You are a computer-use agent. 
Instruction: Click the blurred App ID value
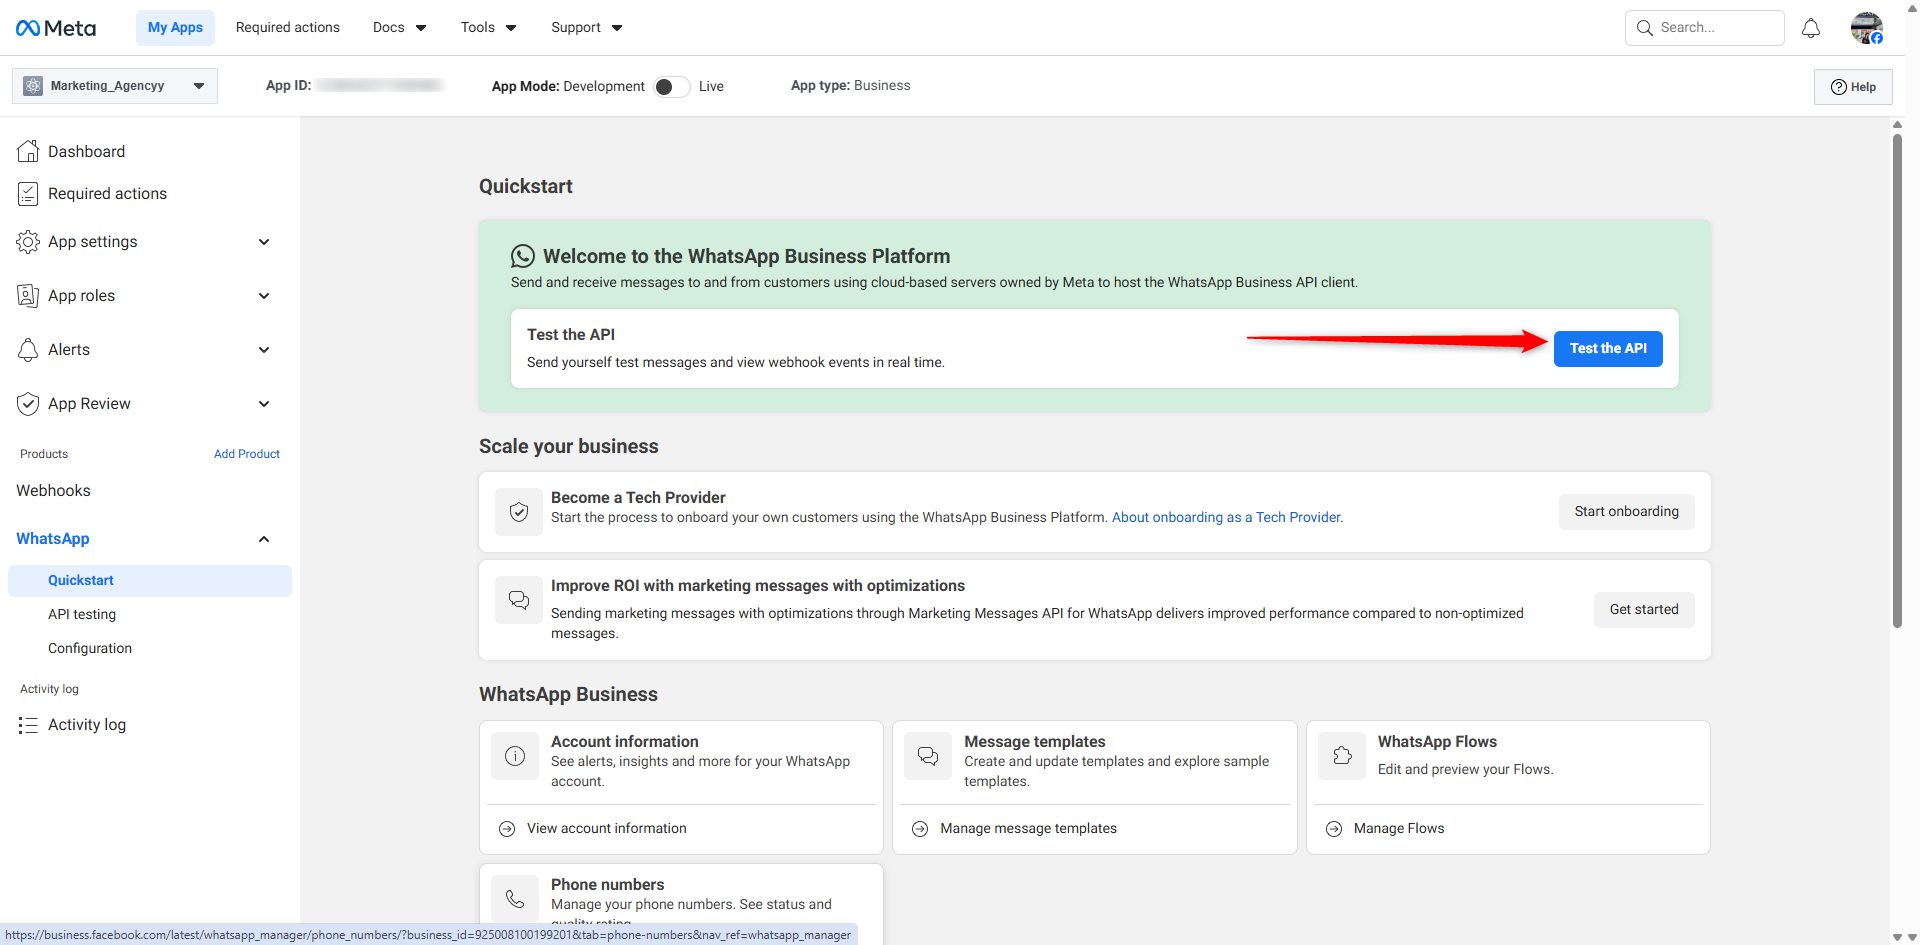coord(380,86)
